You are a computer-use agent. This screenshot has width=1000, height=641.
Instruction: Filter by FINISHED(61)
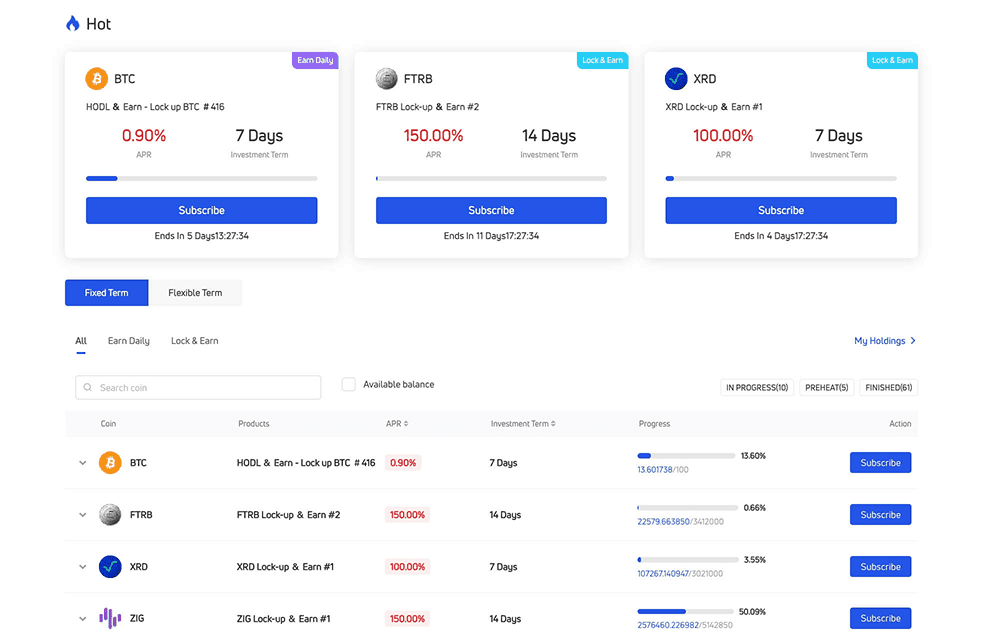[x=888, y=387]
